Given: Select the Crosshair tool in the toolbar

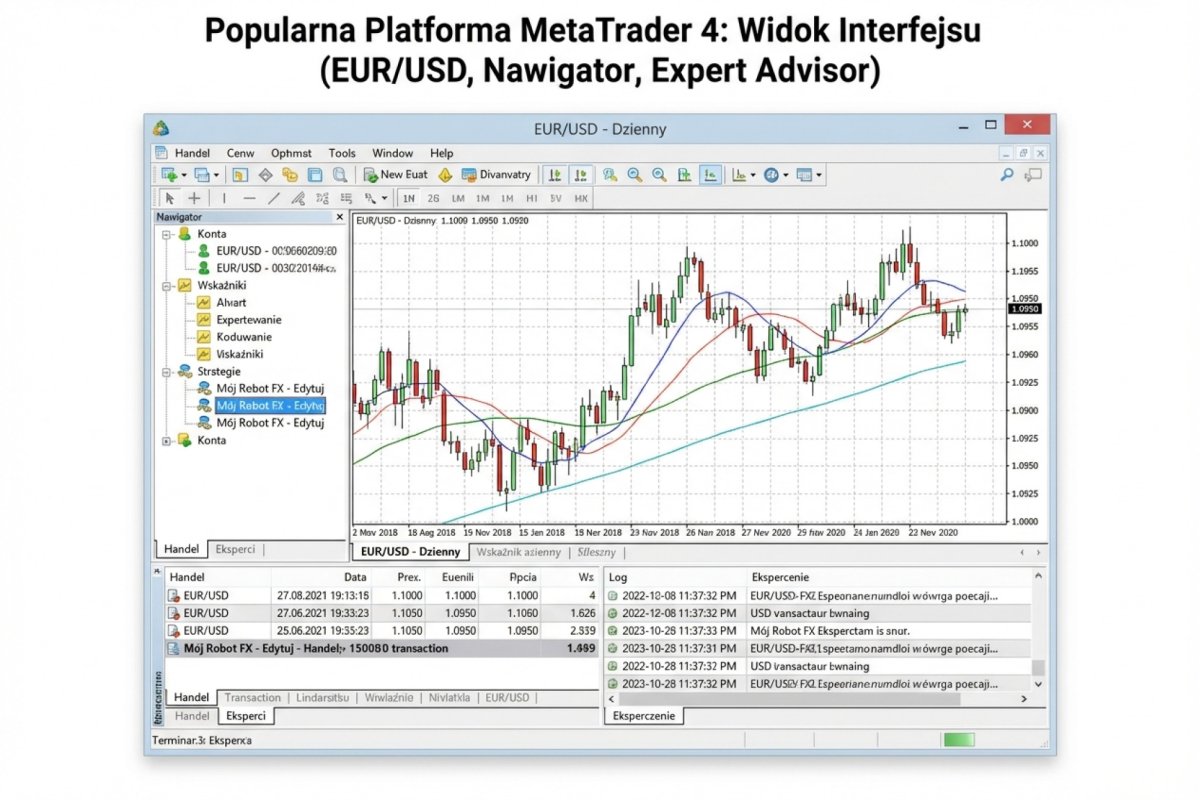Looking at the screenshot, I should [193, 197].
